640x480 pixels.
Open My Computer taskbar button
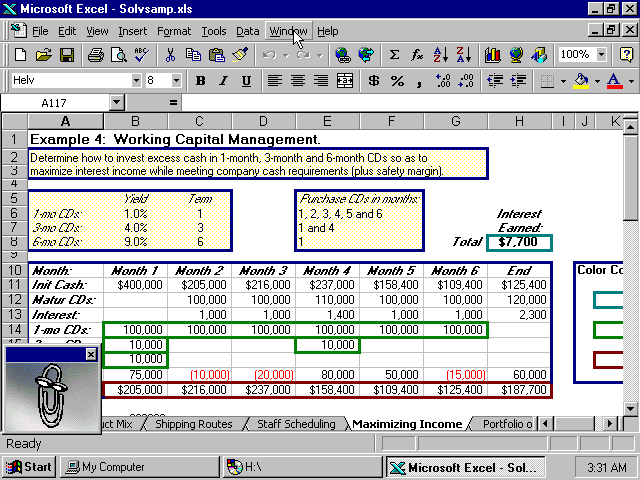[x=110, y=467]
